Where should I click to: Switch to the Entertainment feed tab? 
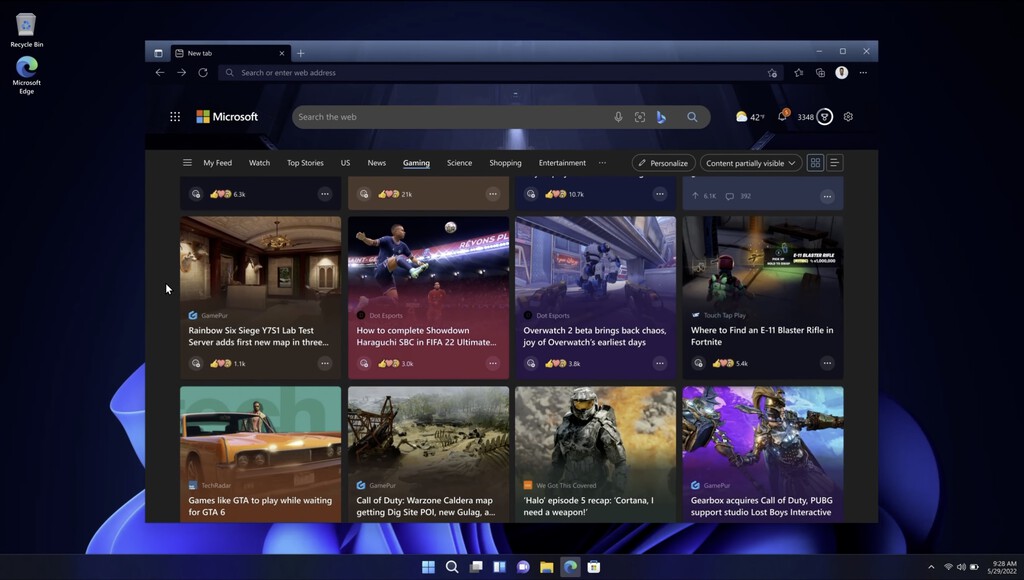tap(562, 162)
